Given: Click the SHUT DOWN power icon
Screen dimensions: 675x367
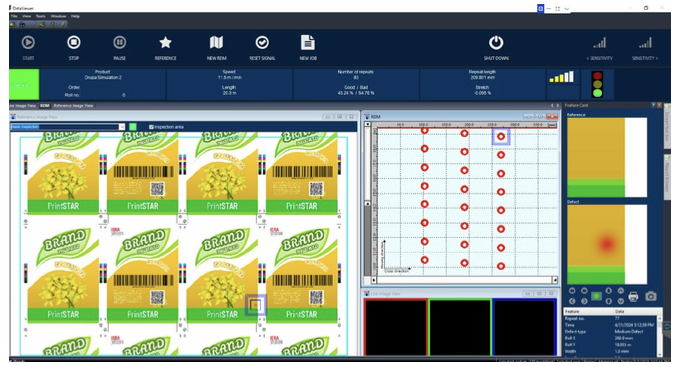Looking at the screenshot, I should 496,43.
